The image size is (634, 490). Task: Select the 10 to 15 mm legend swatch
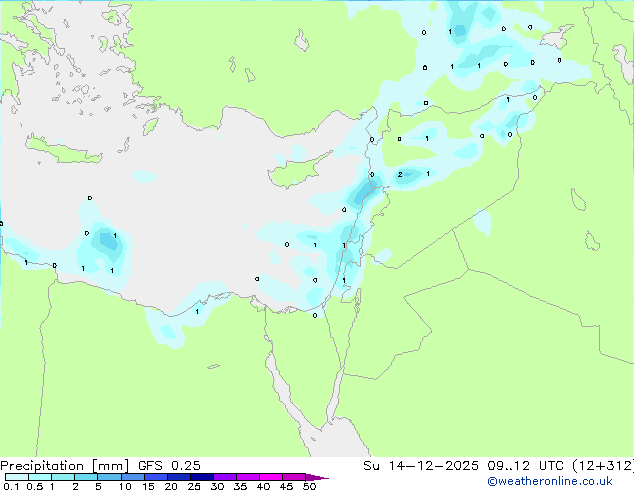point(132,477)
